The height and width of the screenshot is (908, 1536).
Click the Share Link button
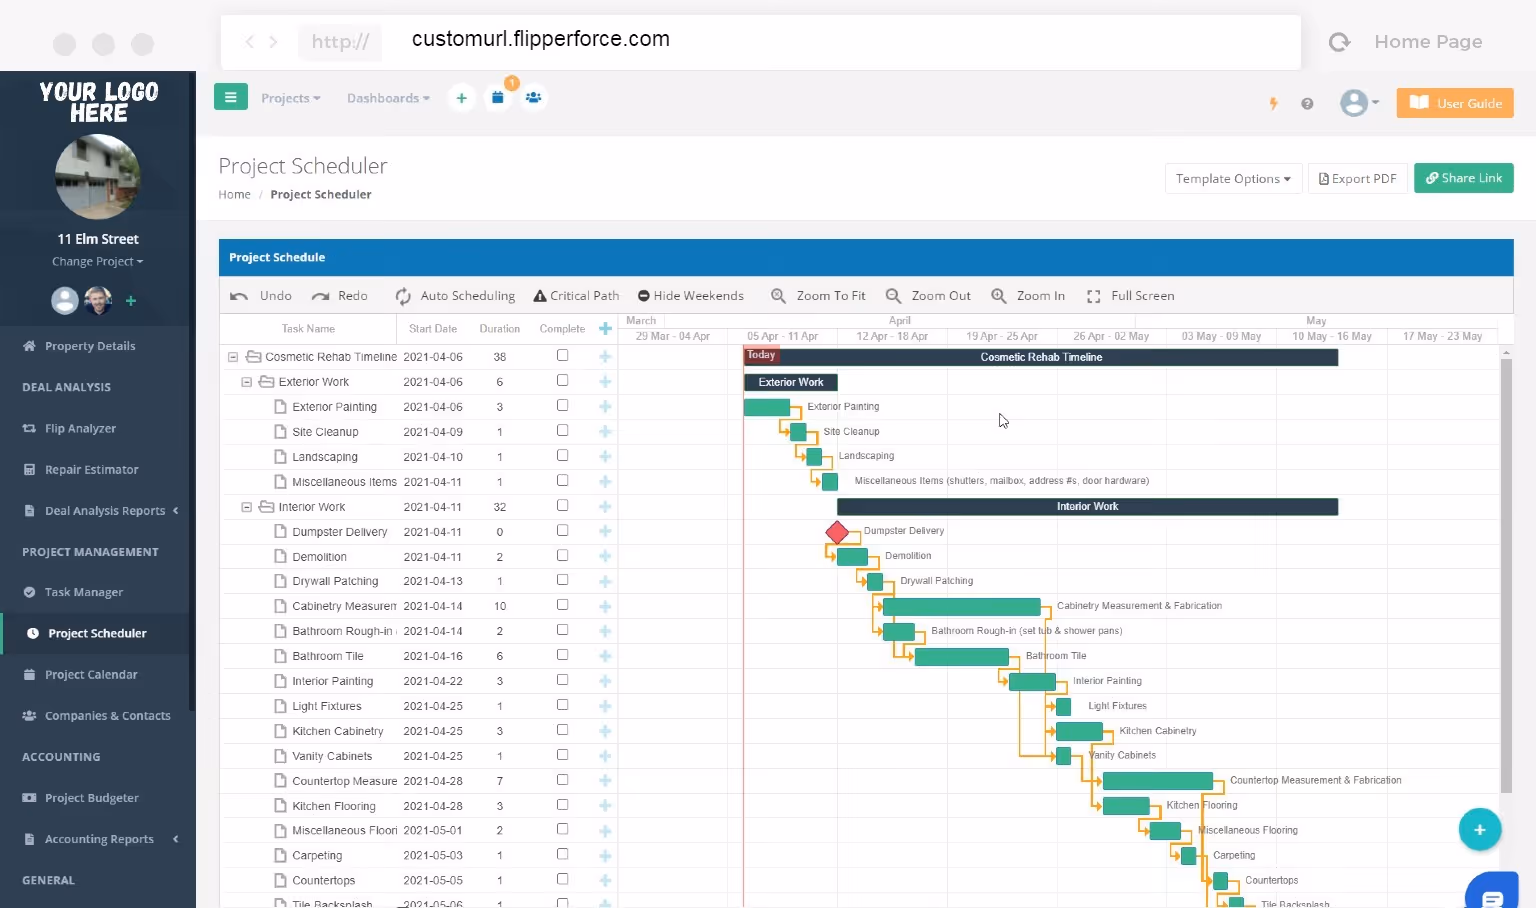(1464, 178)
